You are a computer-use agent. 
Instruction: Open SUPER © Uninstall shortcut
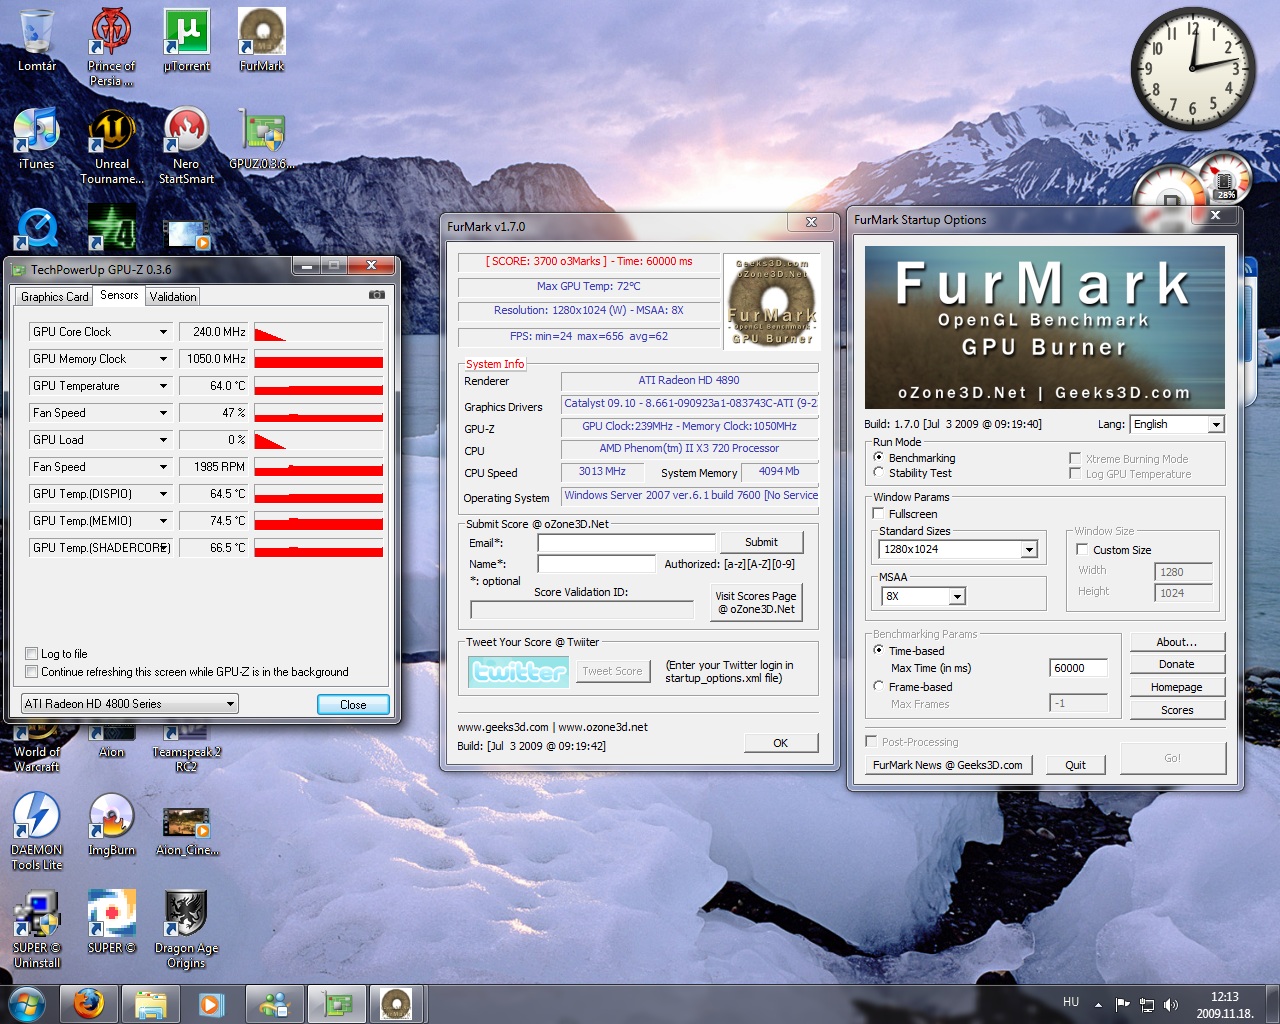(37, 929)
